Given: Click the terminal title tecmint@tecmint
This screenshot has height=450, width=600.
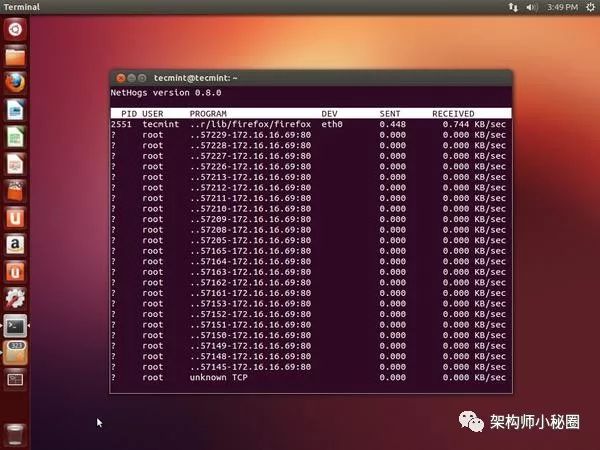Looking at the screenshot, I should pos(196,78).
